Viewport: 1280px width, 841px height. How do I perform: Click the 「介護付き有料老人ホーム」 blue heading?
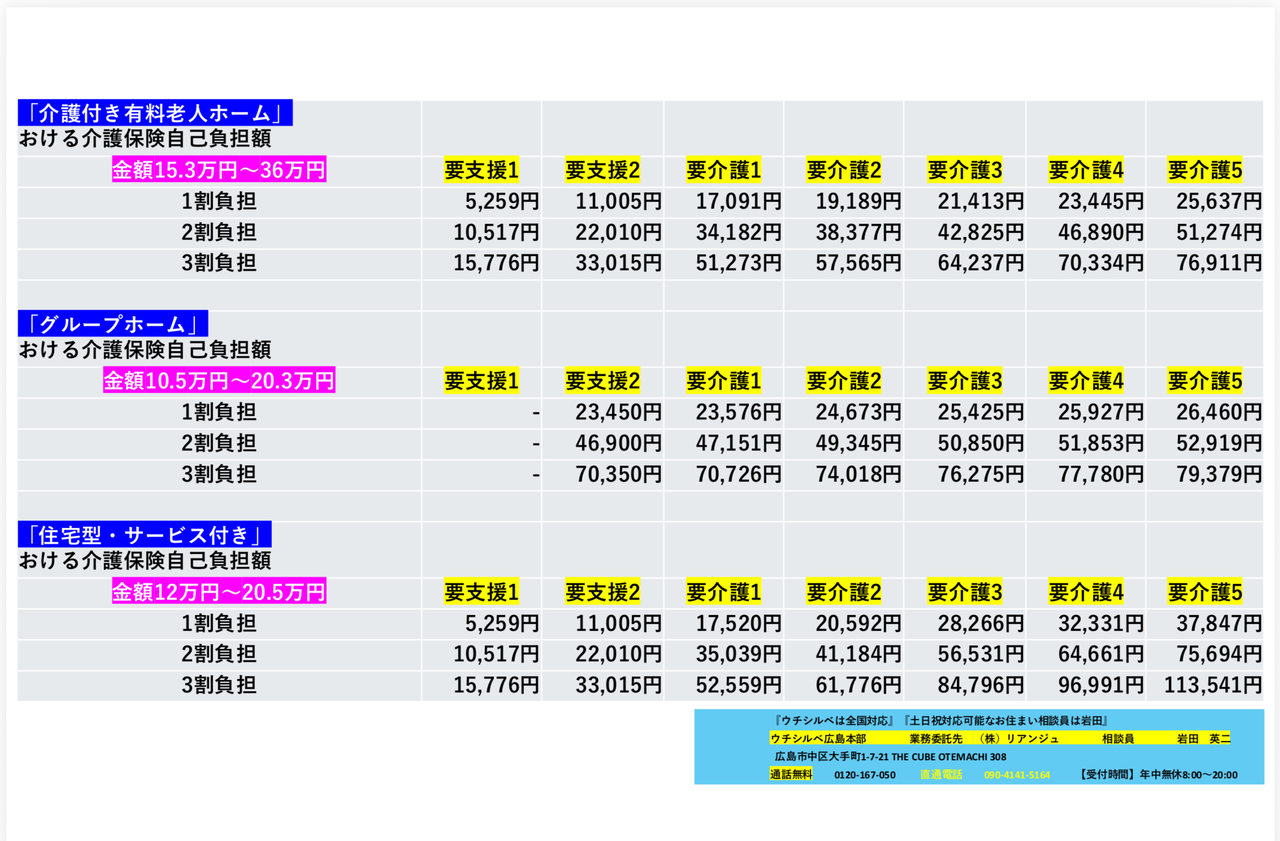155,113
